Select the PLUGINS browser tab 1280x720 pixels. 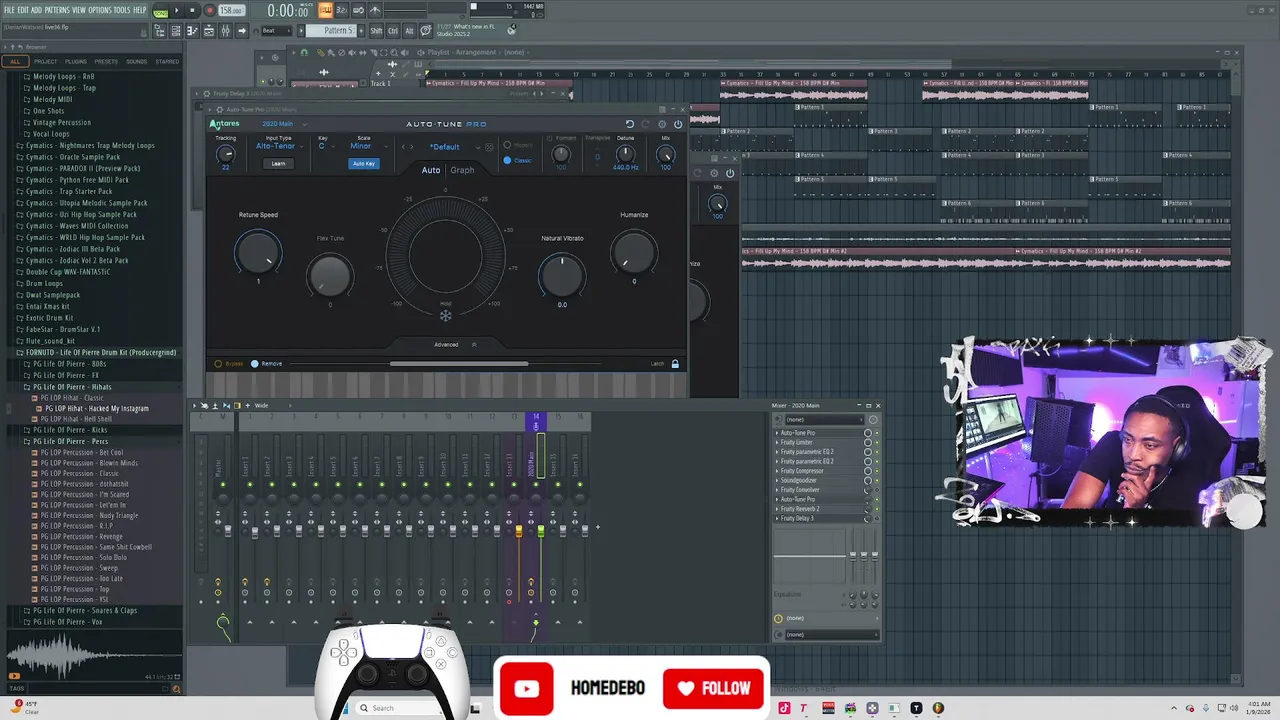click(x=76, y=61)
